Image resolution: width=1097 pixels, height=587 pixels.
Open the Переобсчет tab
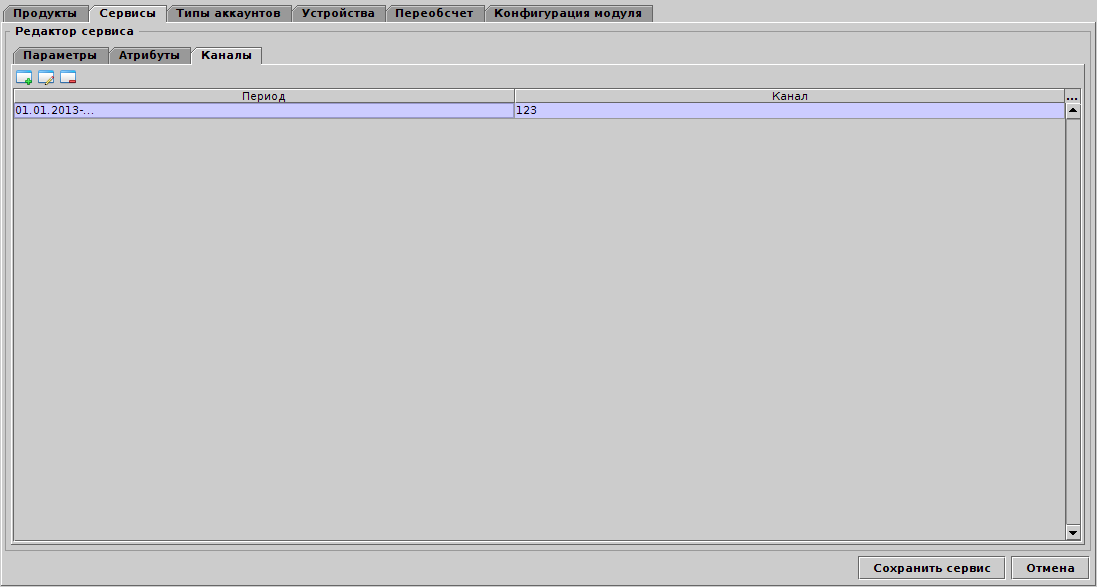click(435, 14)
